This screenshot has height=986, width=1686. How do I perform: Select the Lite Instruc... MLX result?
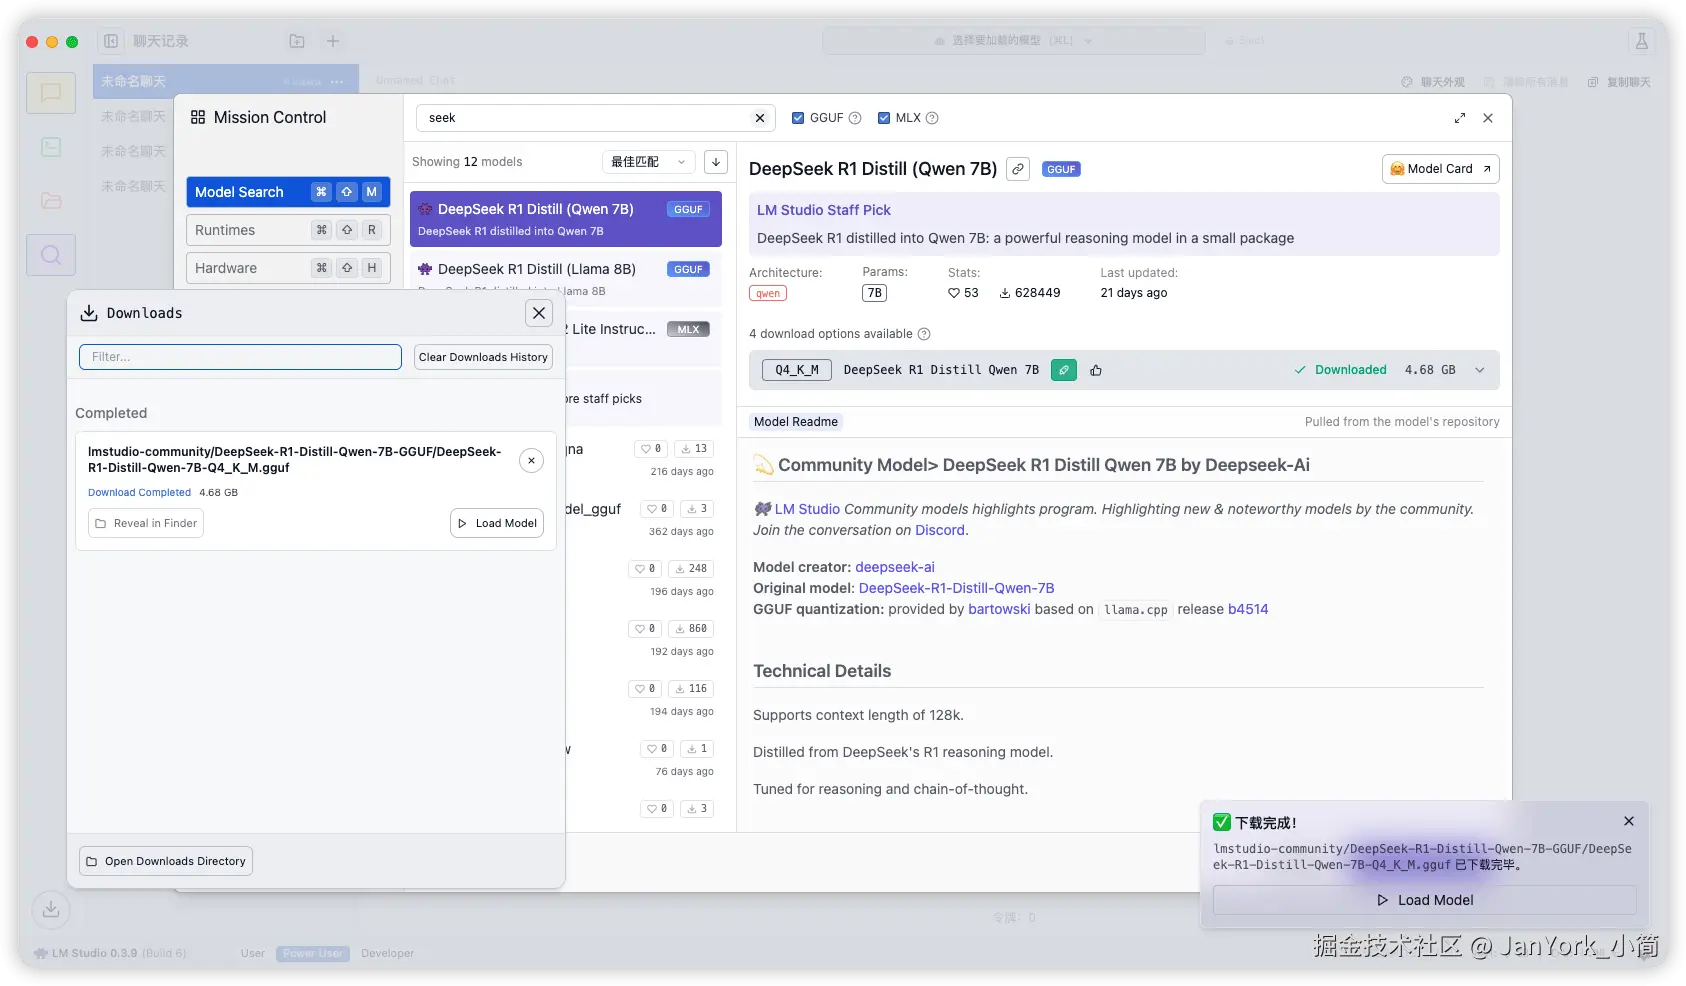coord(643,338)
